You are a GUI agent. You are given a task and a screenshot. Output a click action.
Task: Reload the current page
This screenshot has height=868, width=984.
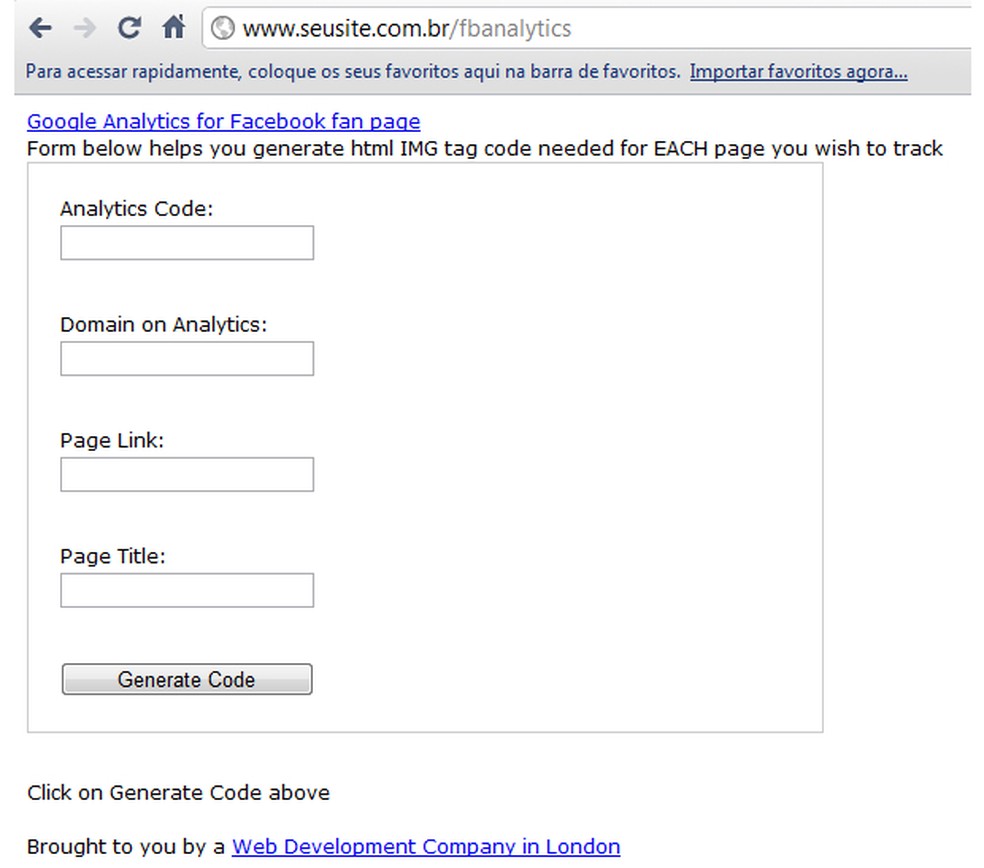coord(130,27)
